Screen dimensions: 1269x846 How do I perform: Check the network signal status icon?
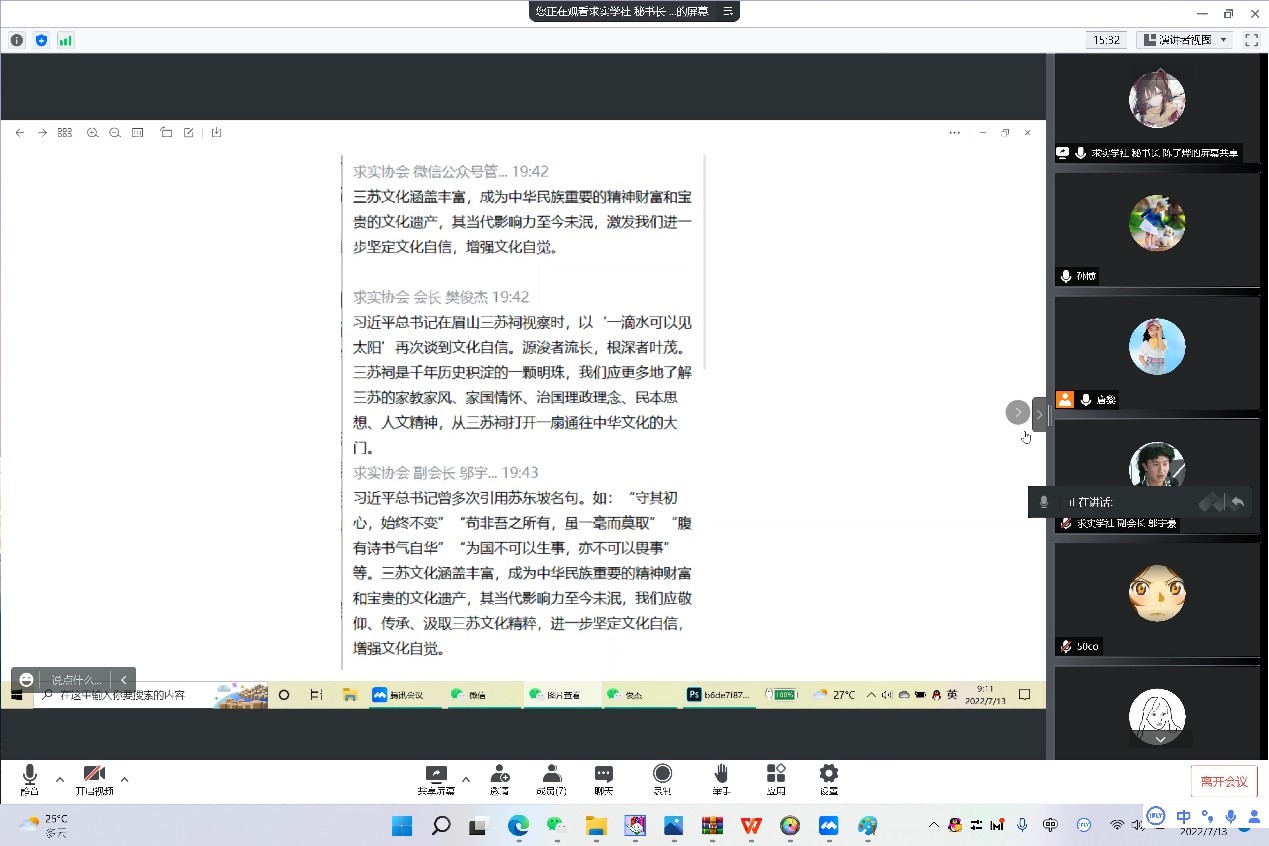(66, 40)
